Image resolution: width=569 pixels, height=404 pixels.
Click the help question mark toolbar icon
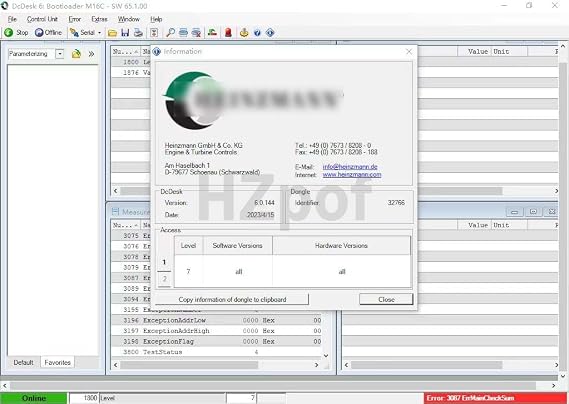(257, 33)
